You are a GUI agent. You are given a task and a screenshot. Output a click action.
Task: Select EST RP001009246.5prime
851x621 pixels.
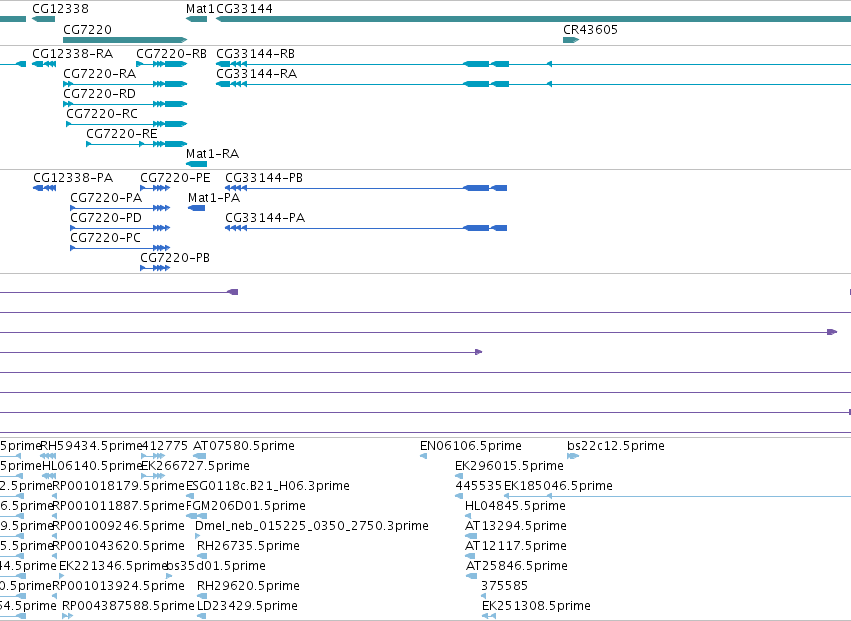tap(54, 536)
